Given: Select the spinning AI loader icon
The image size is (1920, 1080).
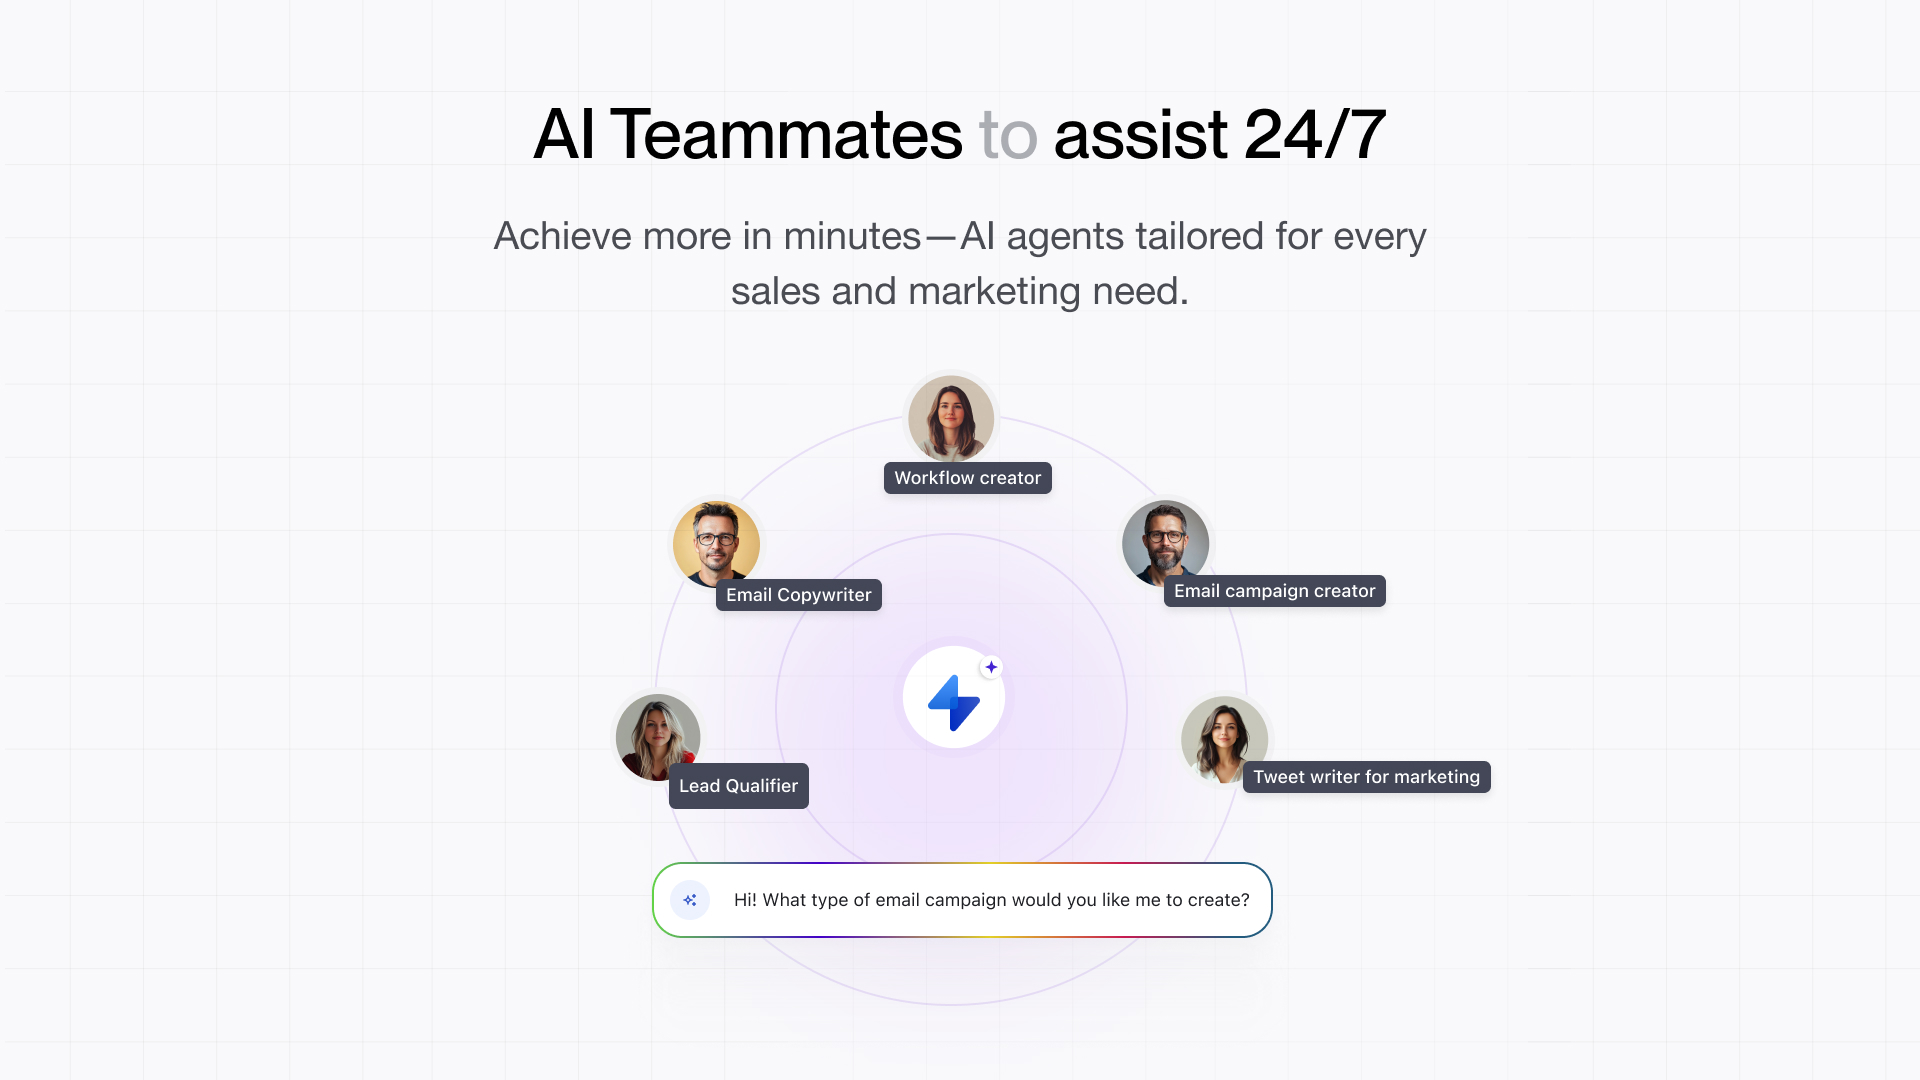Looking at the screenshot, I should coord(690,899).
